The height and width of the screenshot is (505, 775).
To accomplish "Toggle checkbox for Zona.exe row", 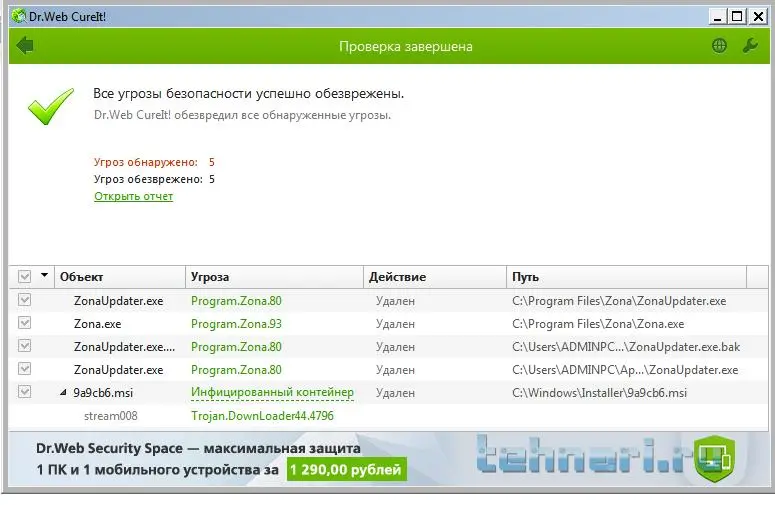I will click(25, 323).
